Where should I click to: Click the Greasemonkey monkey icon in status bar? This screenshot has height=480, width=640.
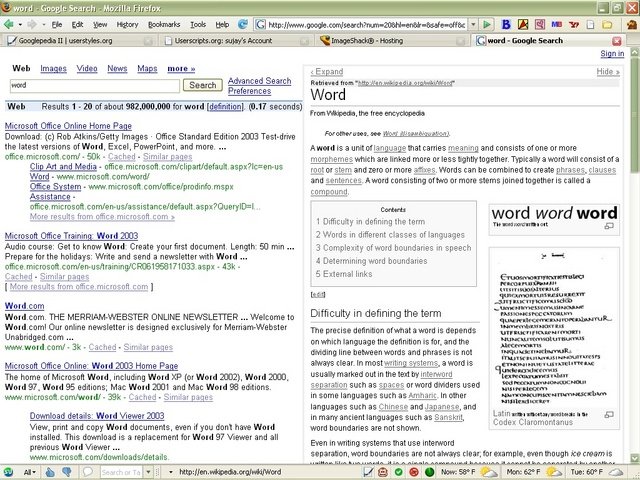383,472
